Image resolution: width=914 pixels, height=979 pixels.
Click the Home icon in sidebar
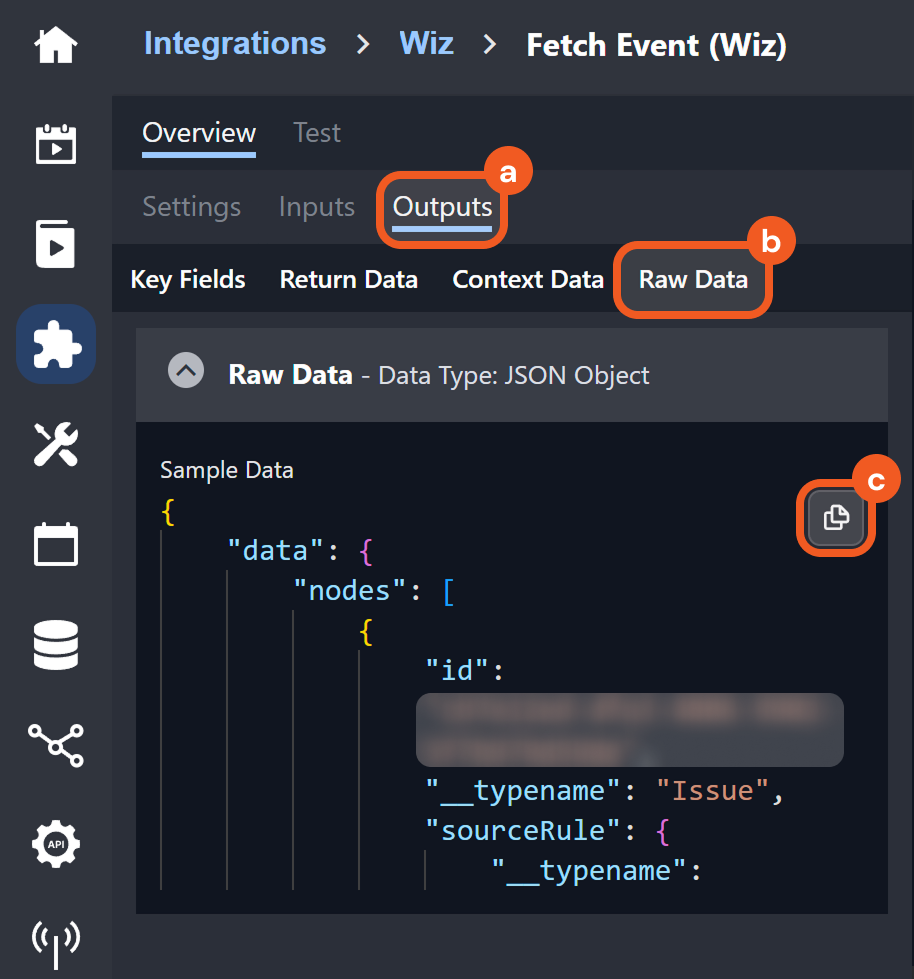pos(56,46)
